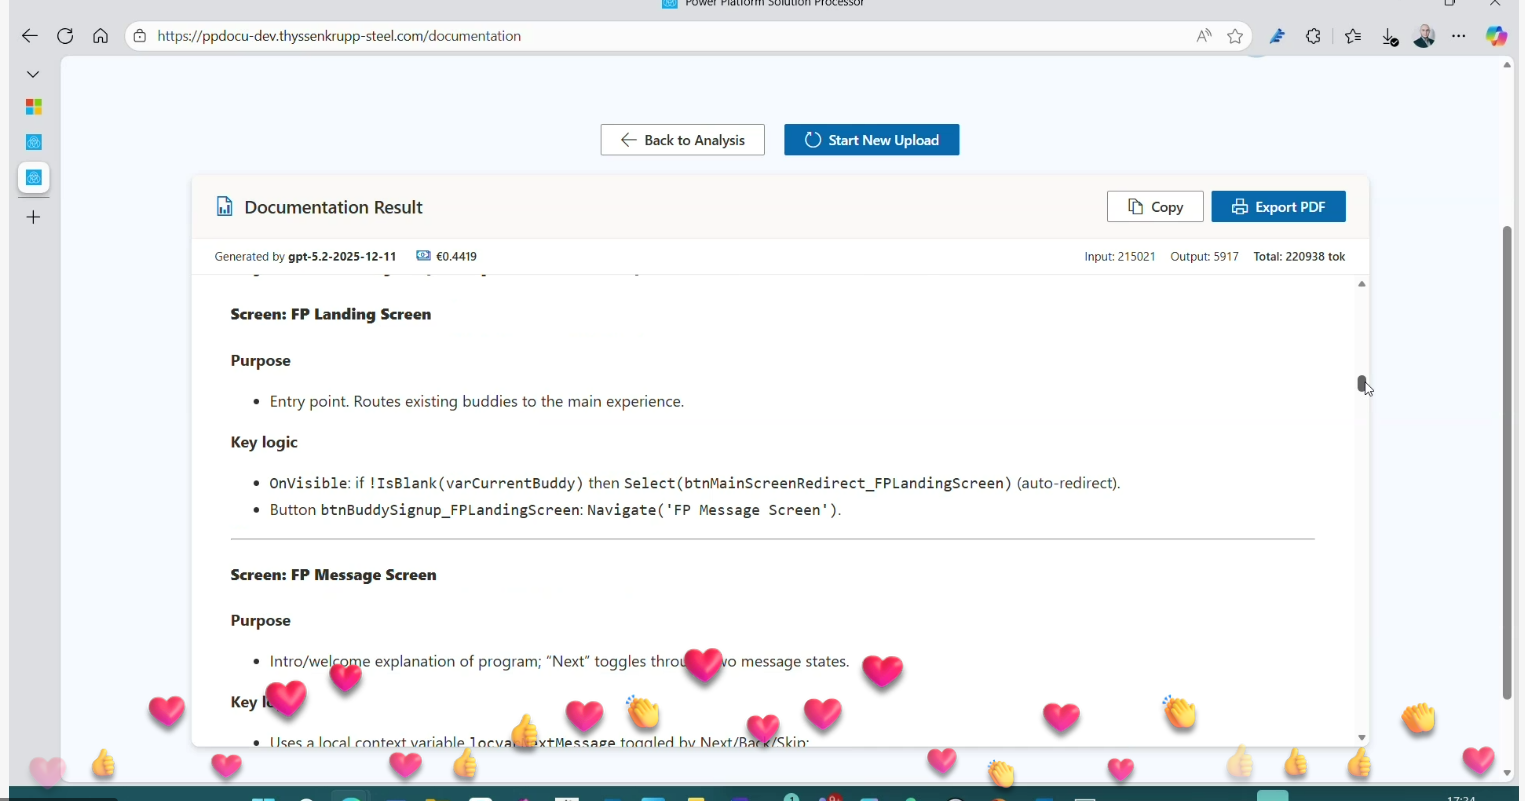Go back using browser back arrow
The image size is (1525, 801).
coord(30,36)
